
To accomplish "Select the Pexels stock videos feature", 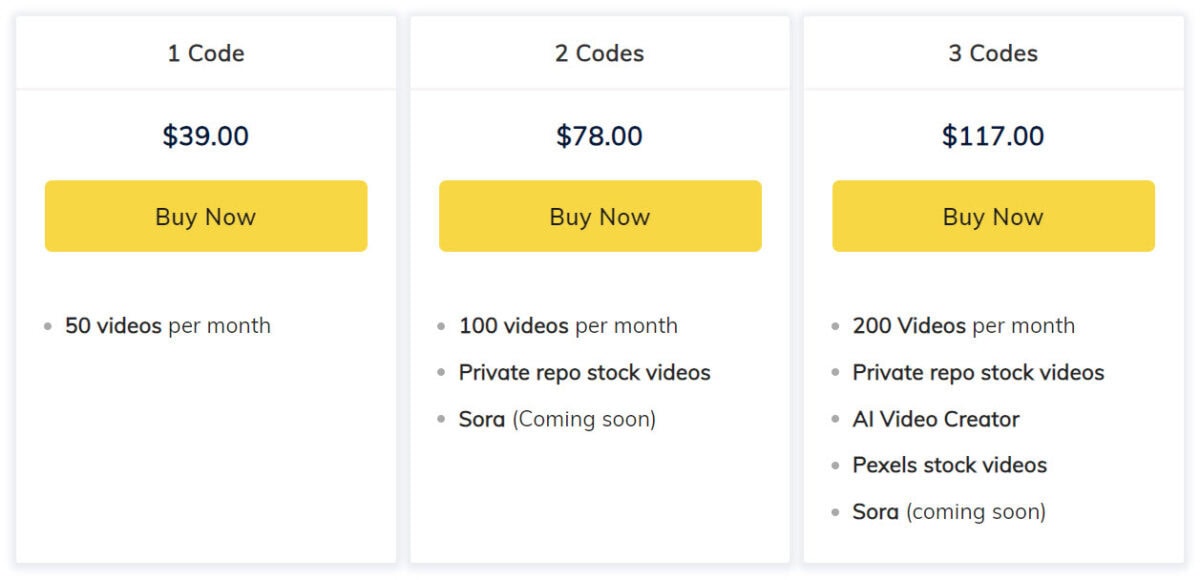I will click(948, 465).
